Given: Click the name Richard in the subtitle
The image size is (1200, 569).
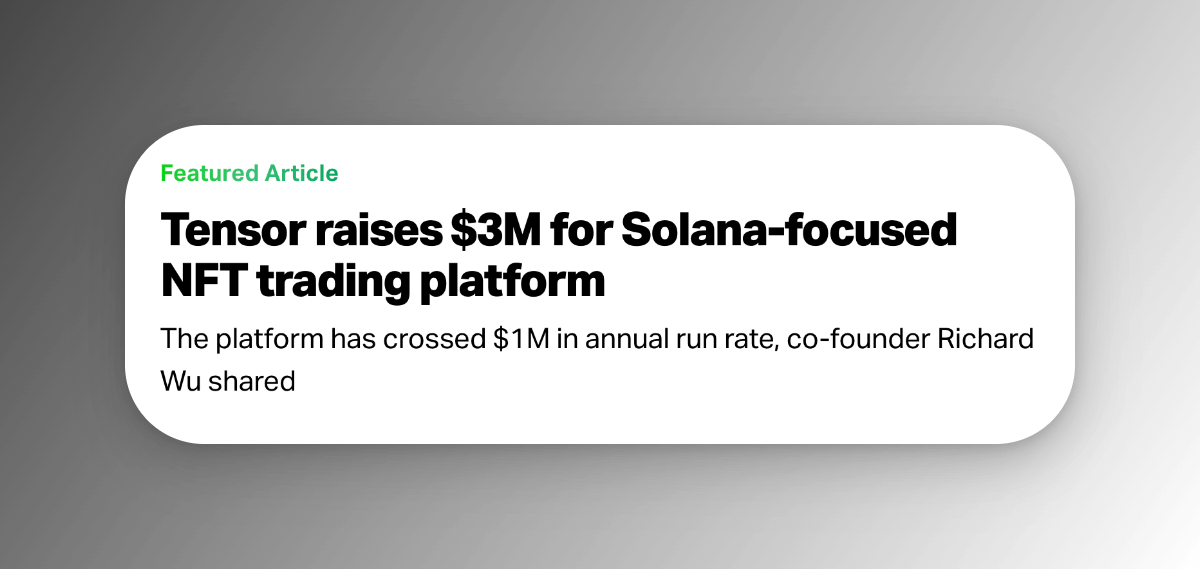Looking at the screenshot, I should (x=984, y=338).
